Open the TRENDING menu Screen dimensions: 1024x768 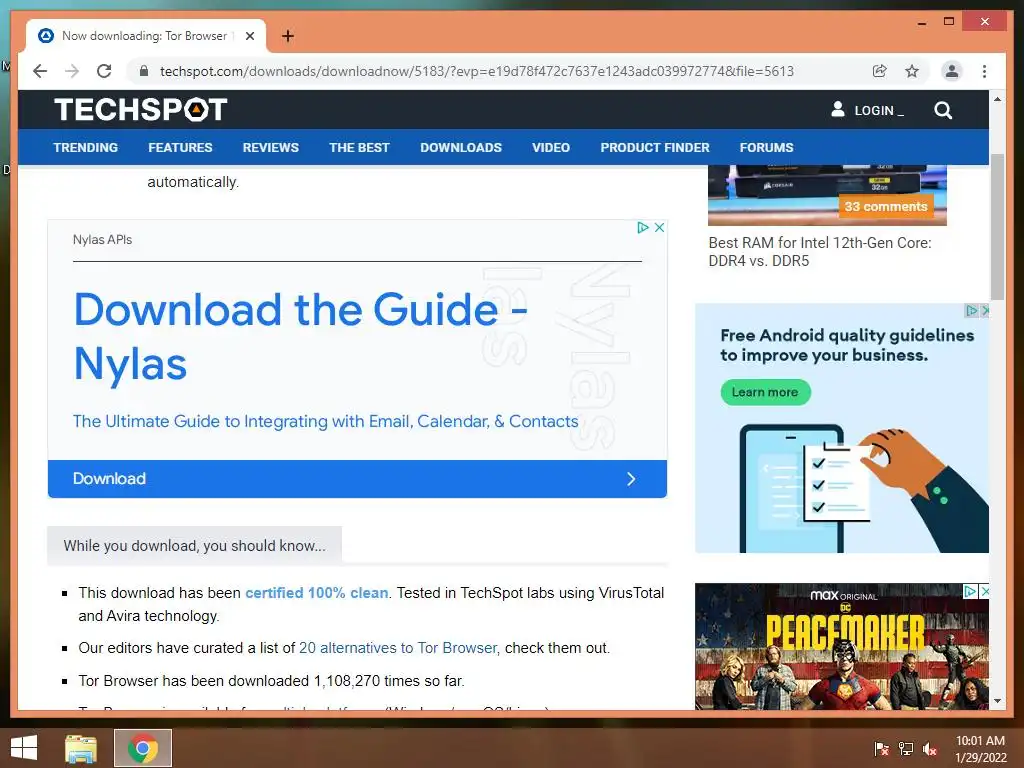86,148
